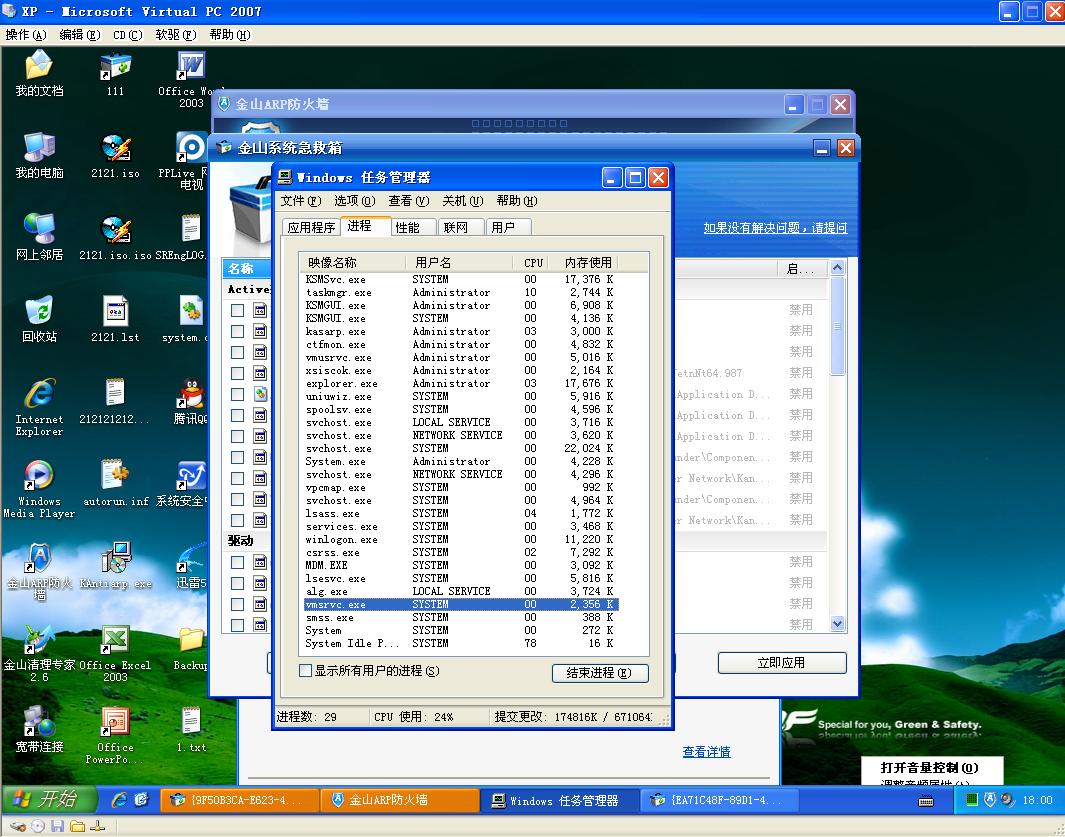Screen dimensions: 1065x837
Task: Open Virtual PC CD(C) menu
Action: click(x=128, y=35)
